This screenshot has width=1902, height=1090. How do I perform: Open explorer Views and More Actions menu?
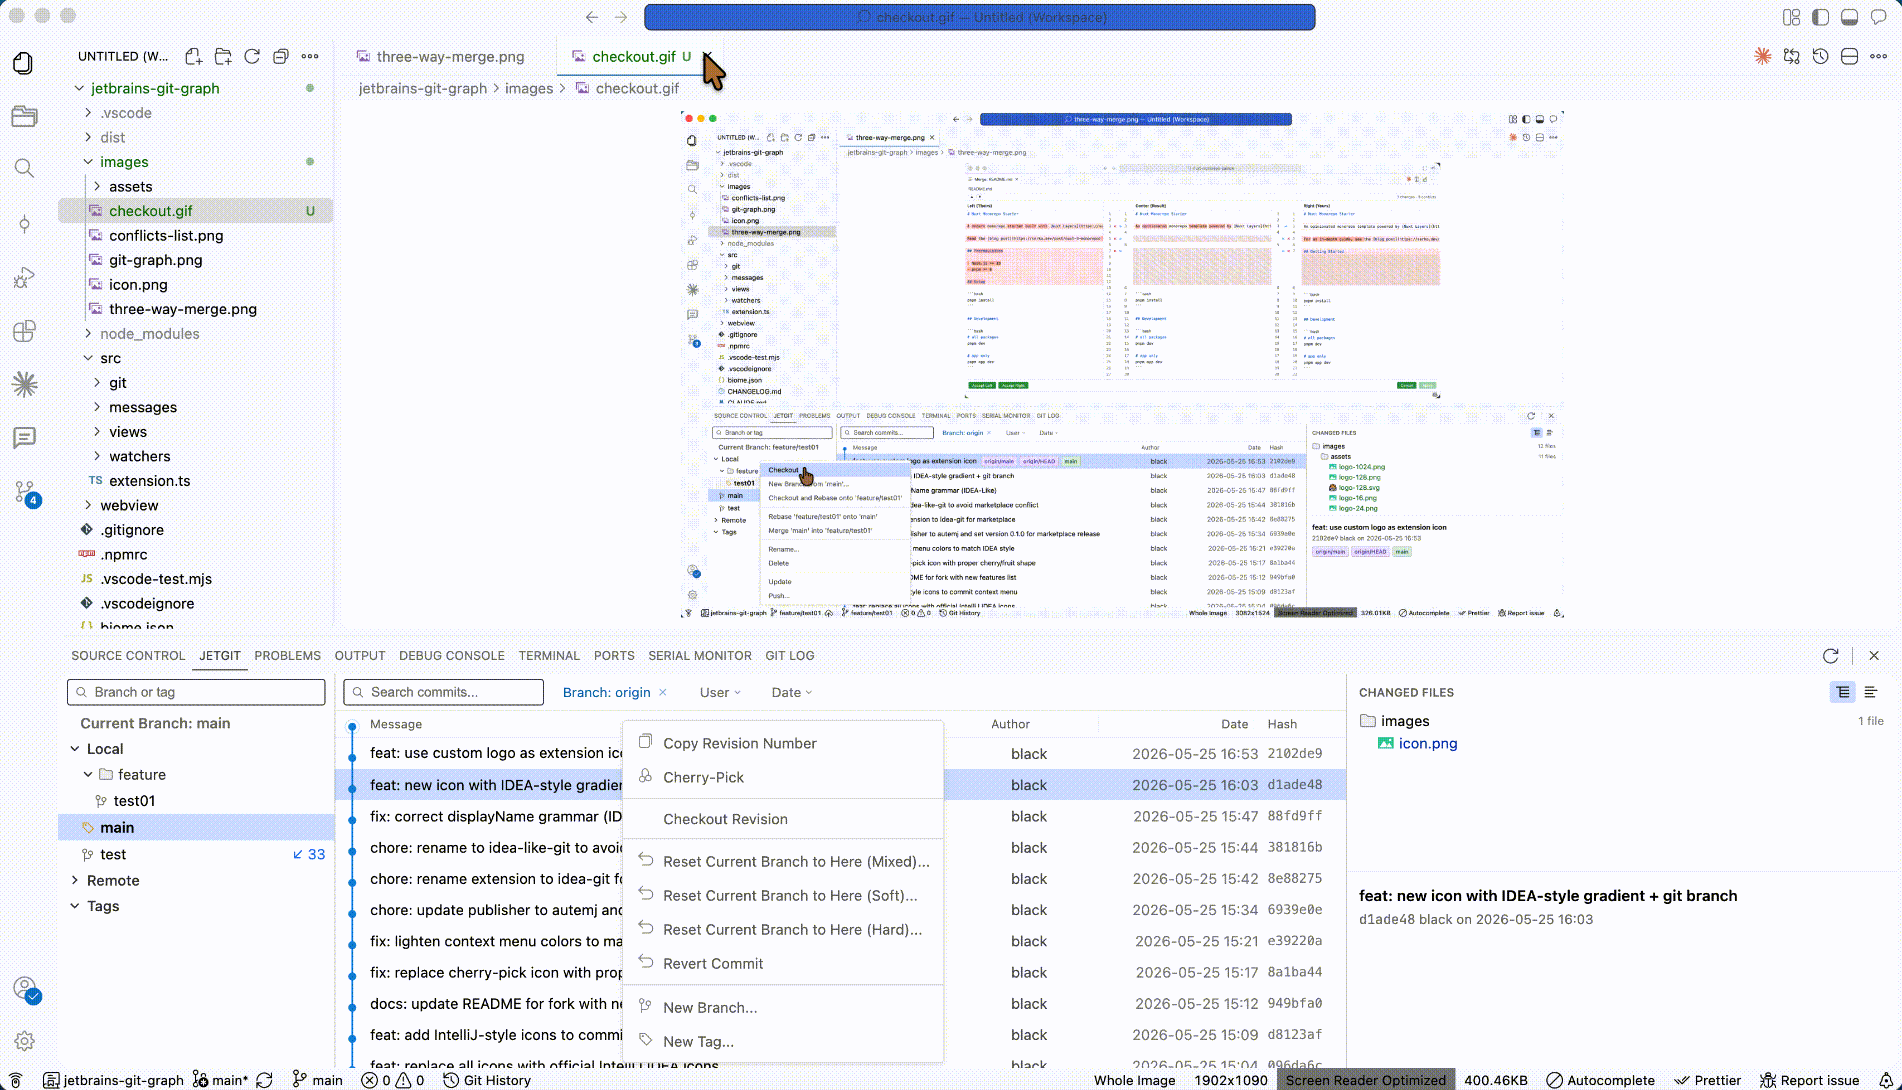(310, 56)
